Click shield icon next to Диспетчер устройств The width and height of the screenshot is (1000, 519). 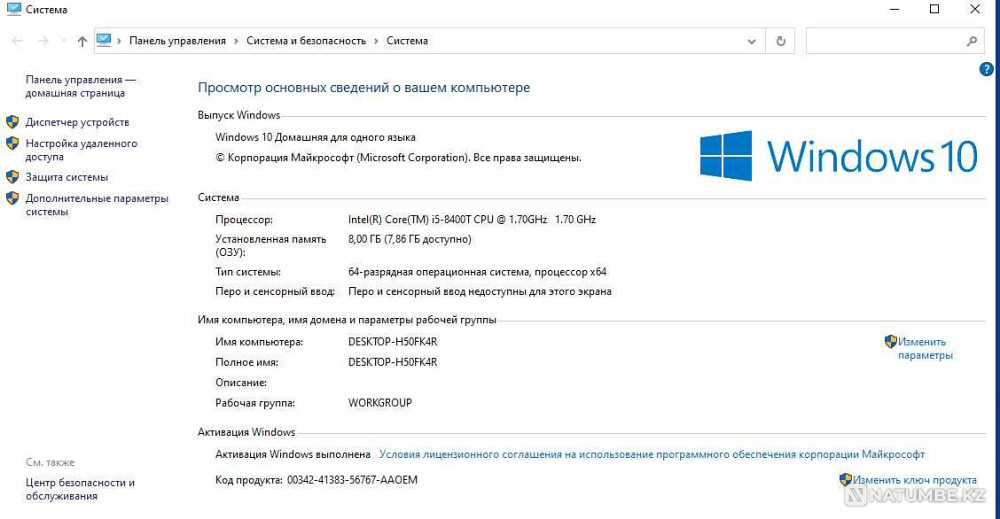tap(12, 122)
